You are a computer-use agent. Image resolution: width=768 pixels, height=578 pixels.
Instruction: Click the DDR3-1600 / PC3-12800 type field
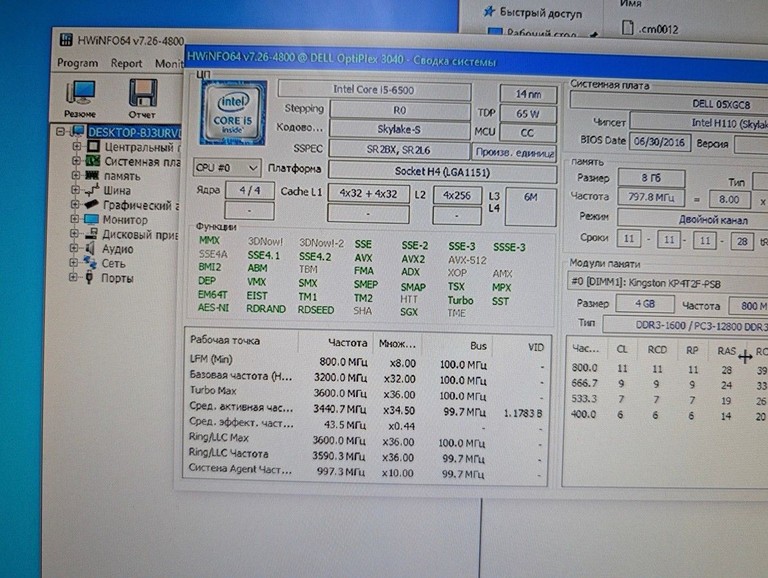pos(686,325)
